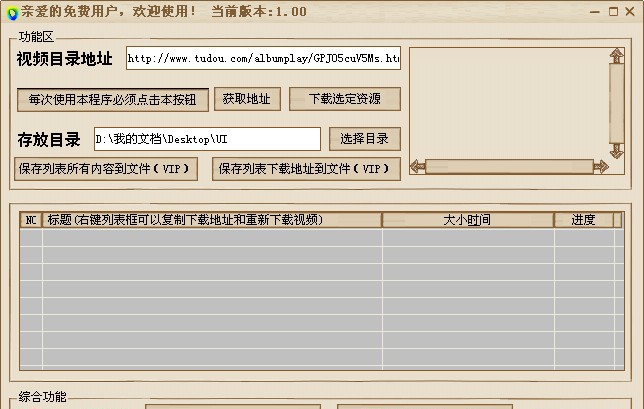The image size is (644, 409).
Task: Click the vertical scrollbar thumb in preview panel
Action: click(x=616, y=103)
